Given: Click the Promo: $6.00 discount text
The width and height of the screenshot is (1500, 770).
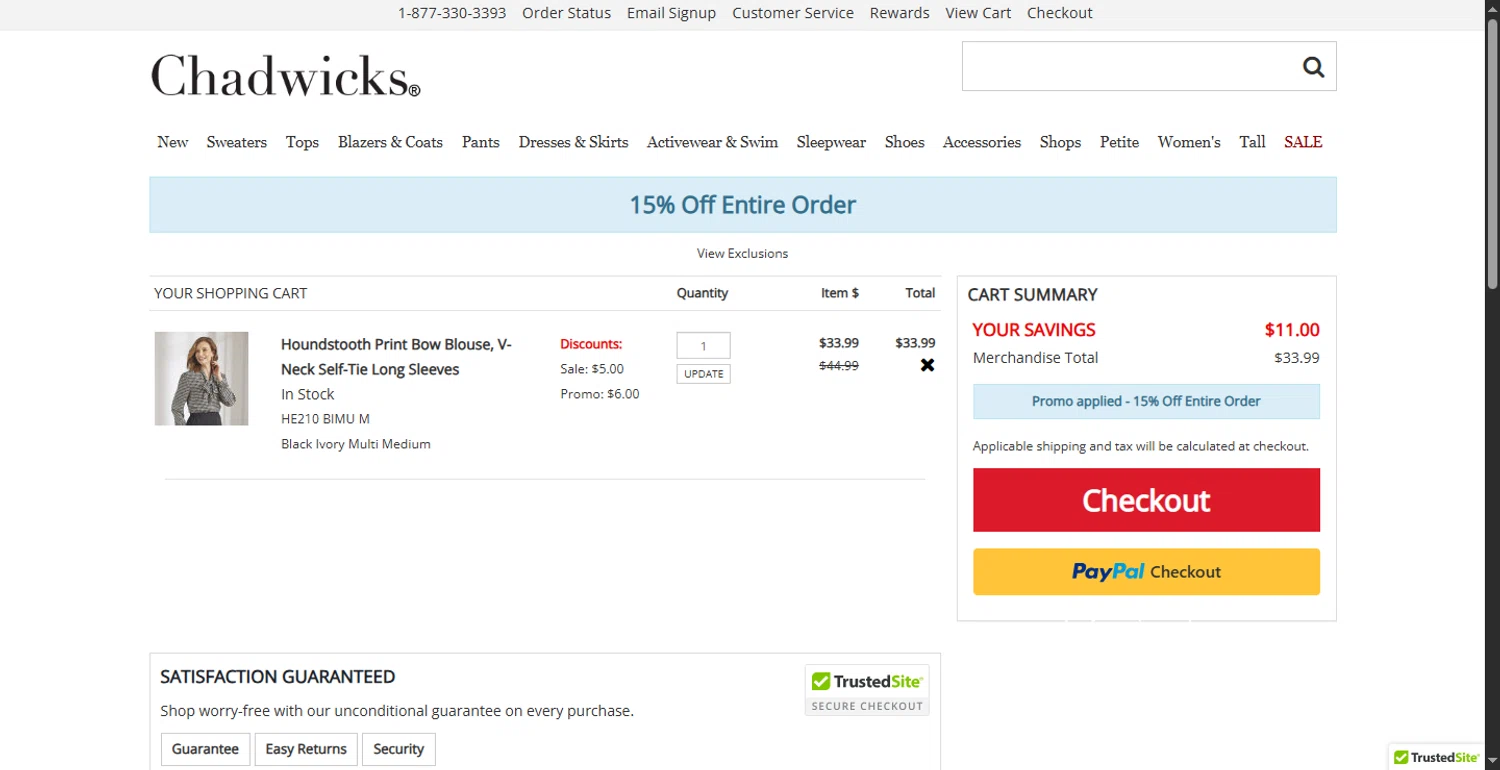Looking at the screenshot, I should [600, 394].
